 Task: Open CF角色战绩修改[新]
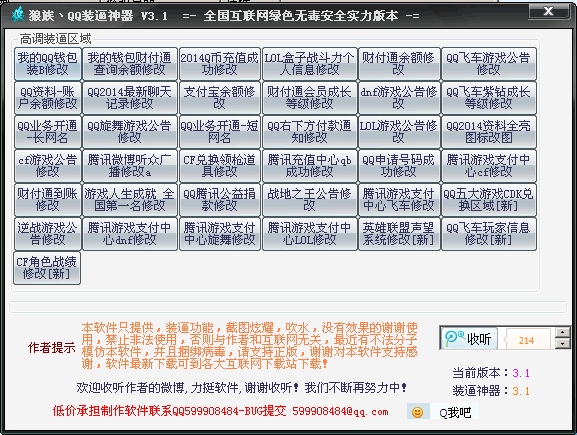47,268
